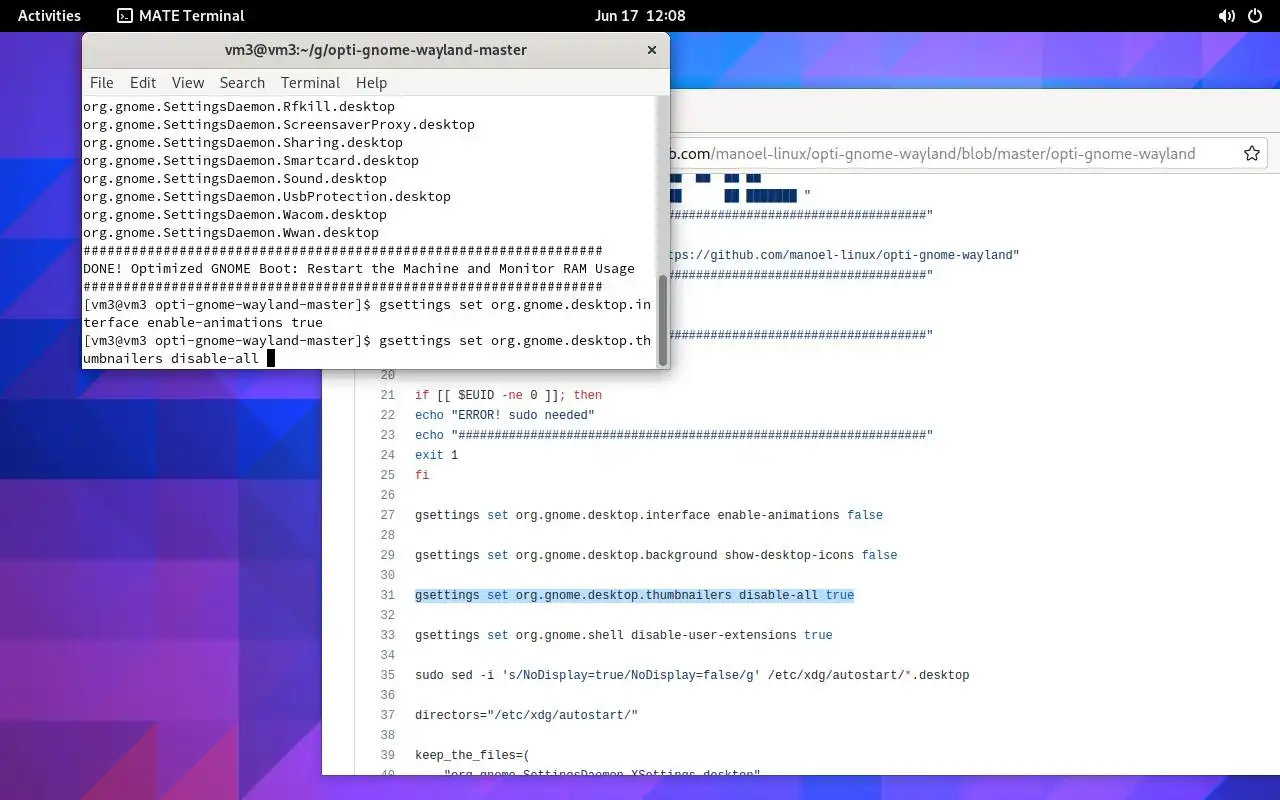Image resolution: width=1280 pixels, height=800 pixels.
Task: Open the terminal File menu
Action: pos(102,83)
